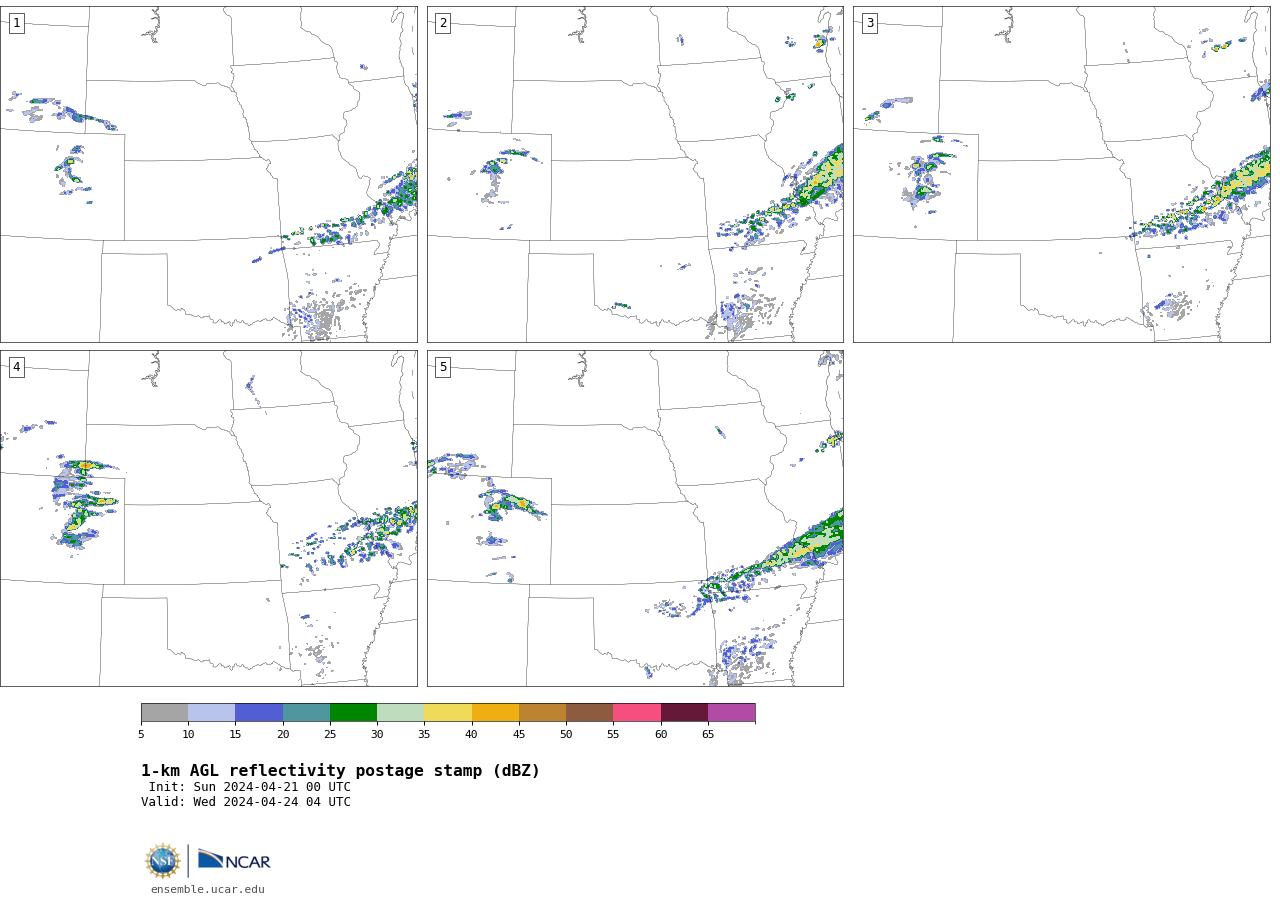Click the colorbar tick label 20
This screenshot has width=1280, height=901.
click(x=283, y=735)
